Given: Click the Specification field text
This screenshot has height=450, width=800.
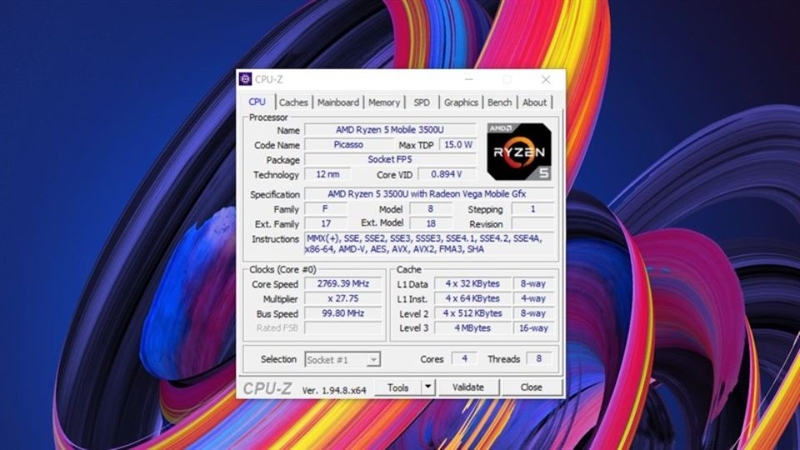Looking at the screenshot, I should point(429,194).
